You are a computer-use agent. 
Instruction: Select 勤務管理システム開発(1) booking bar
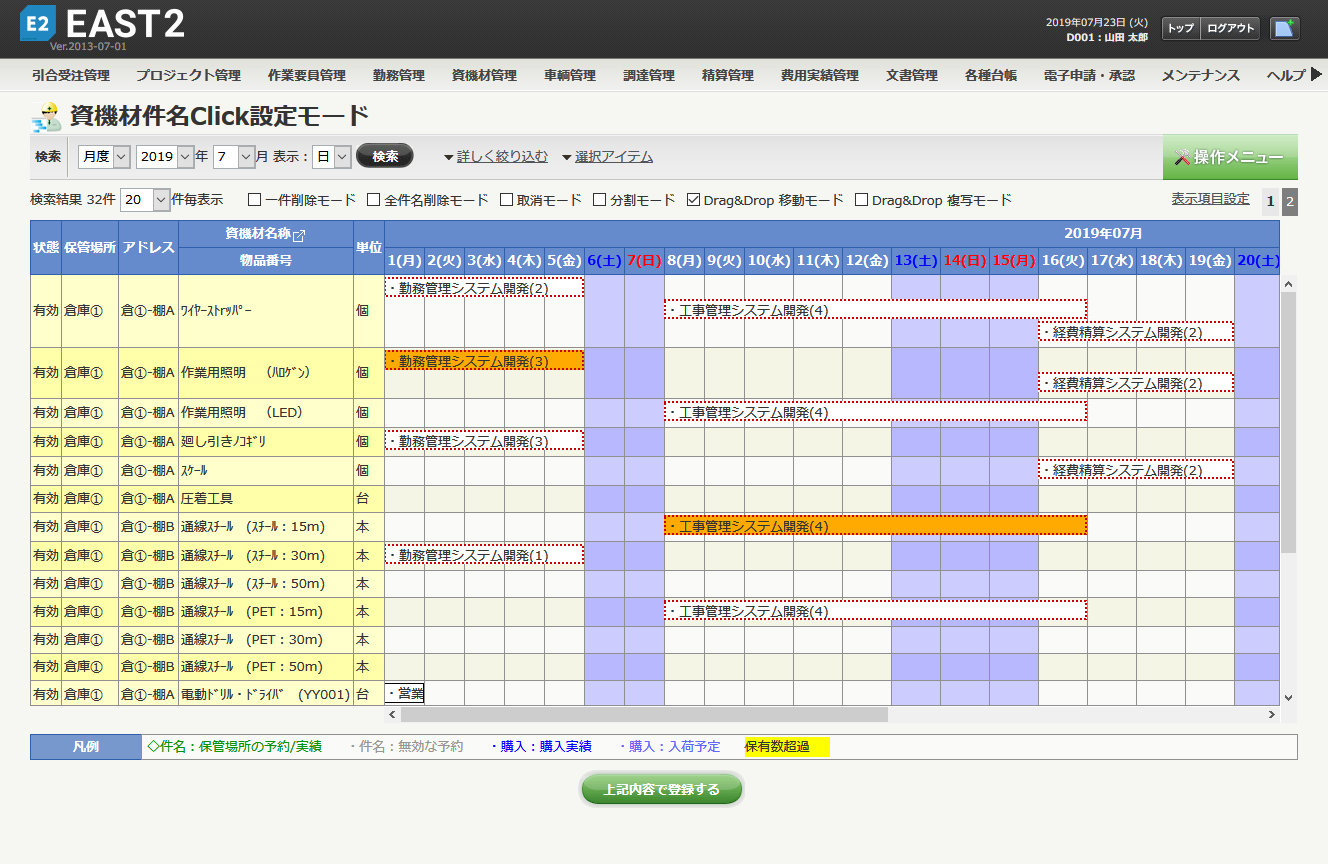click(x=484, y=554)
